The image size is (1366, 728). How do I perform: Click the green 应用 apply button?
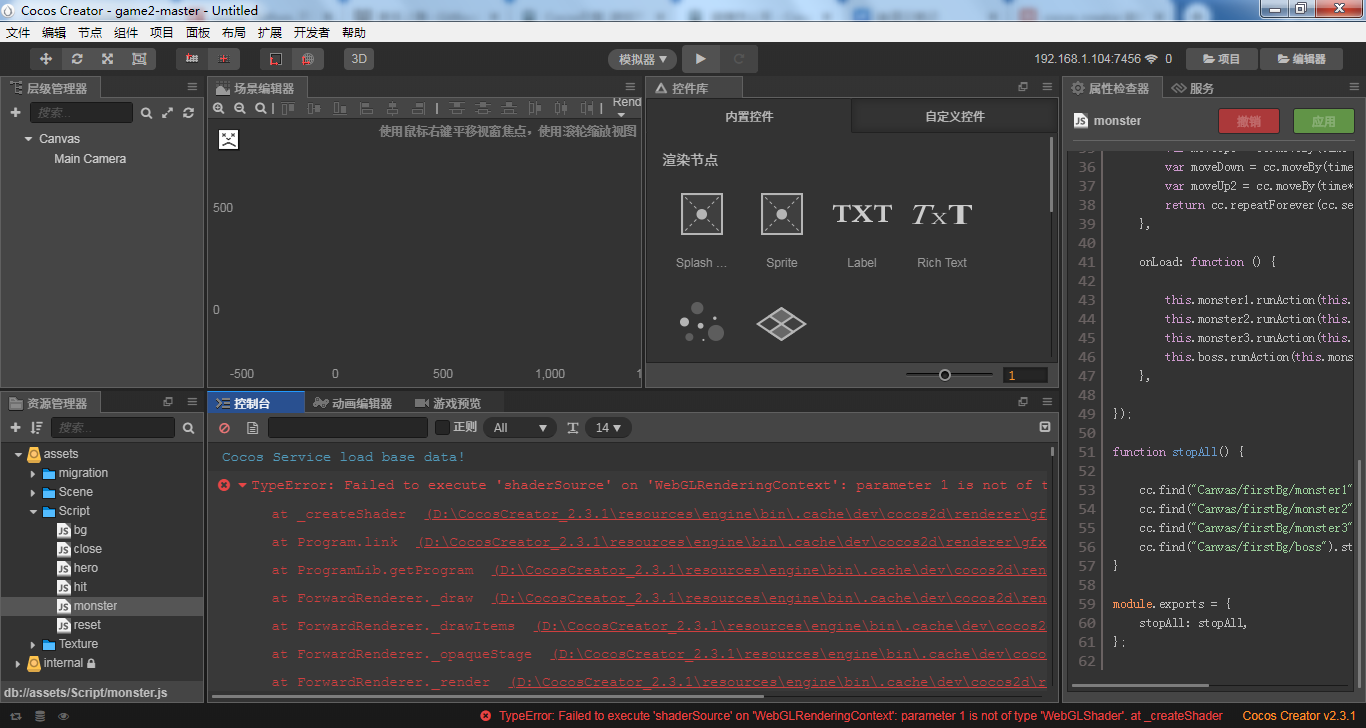pyautogui.click(x=1324, y=121)
